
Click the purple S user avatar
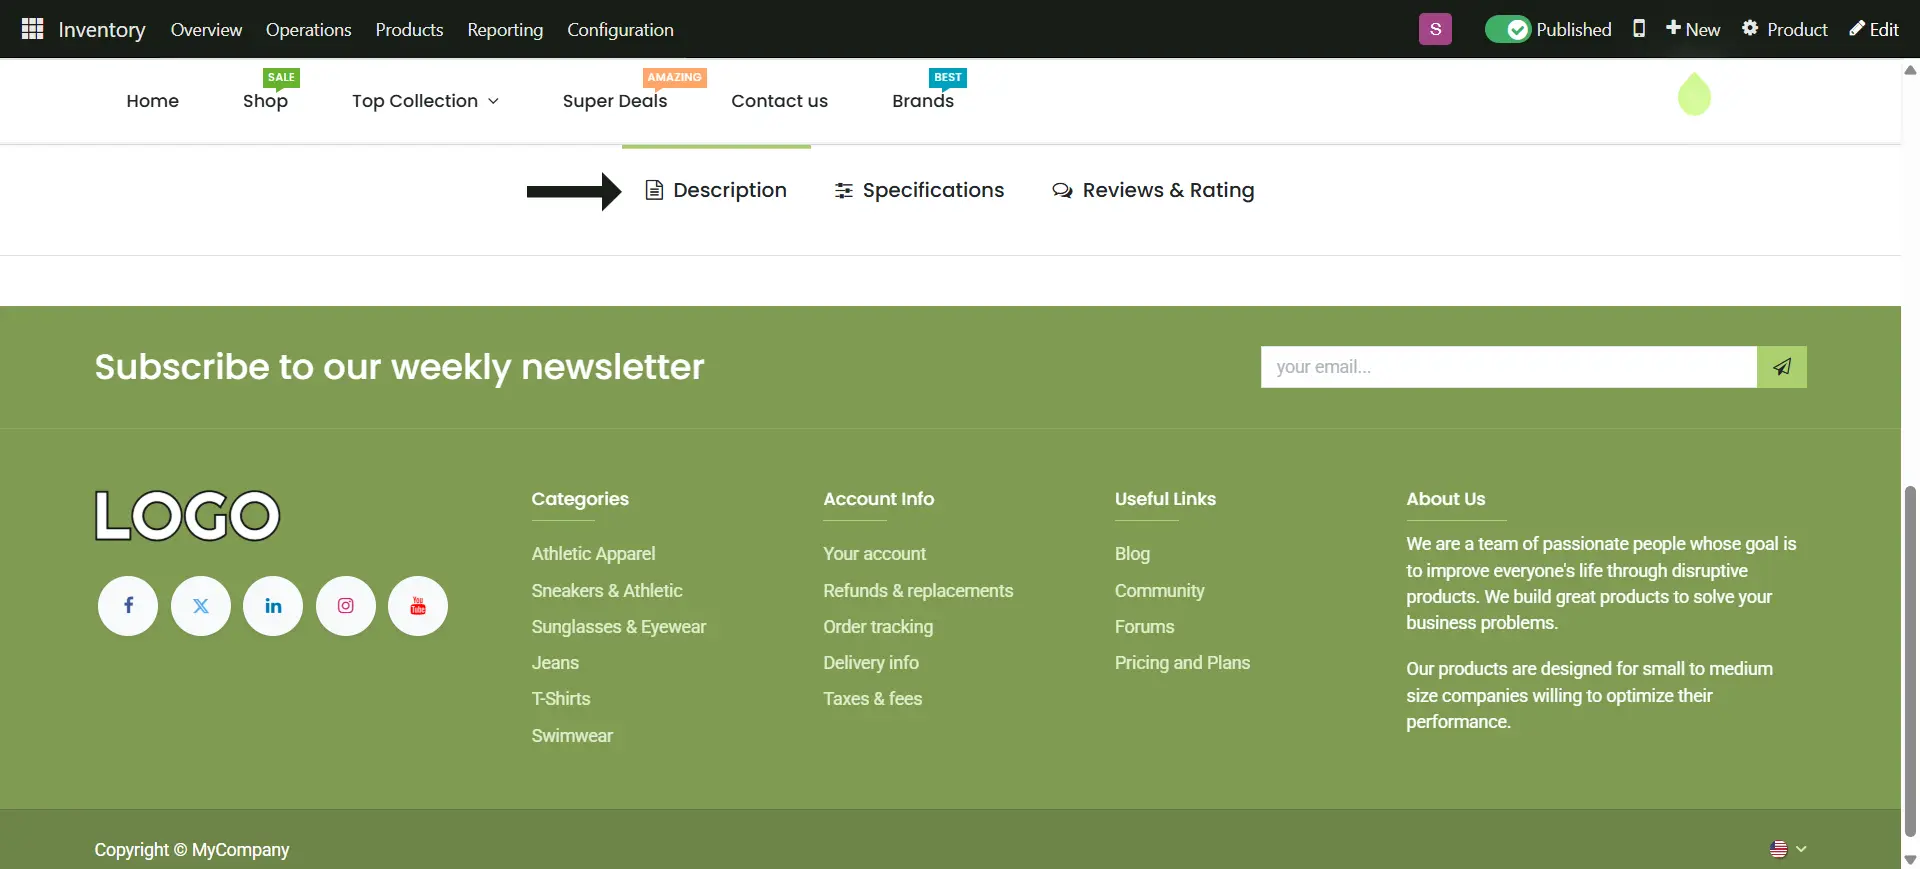click(1435, 29)
